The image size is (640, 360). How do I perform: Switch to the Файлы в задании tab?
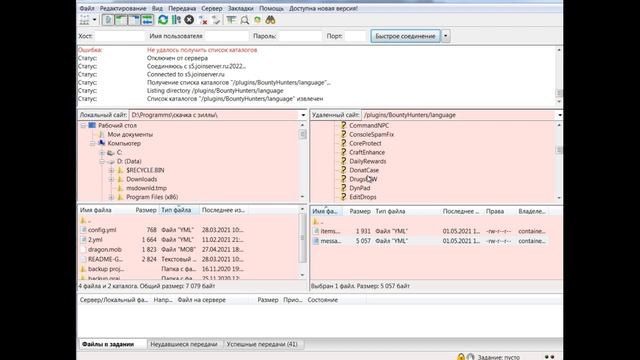click(112, 344)
